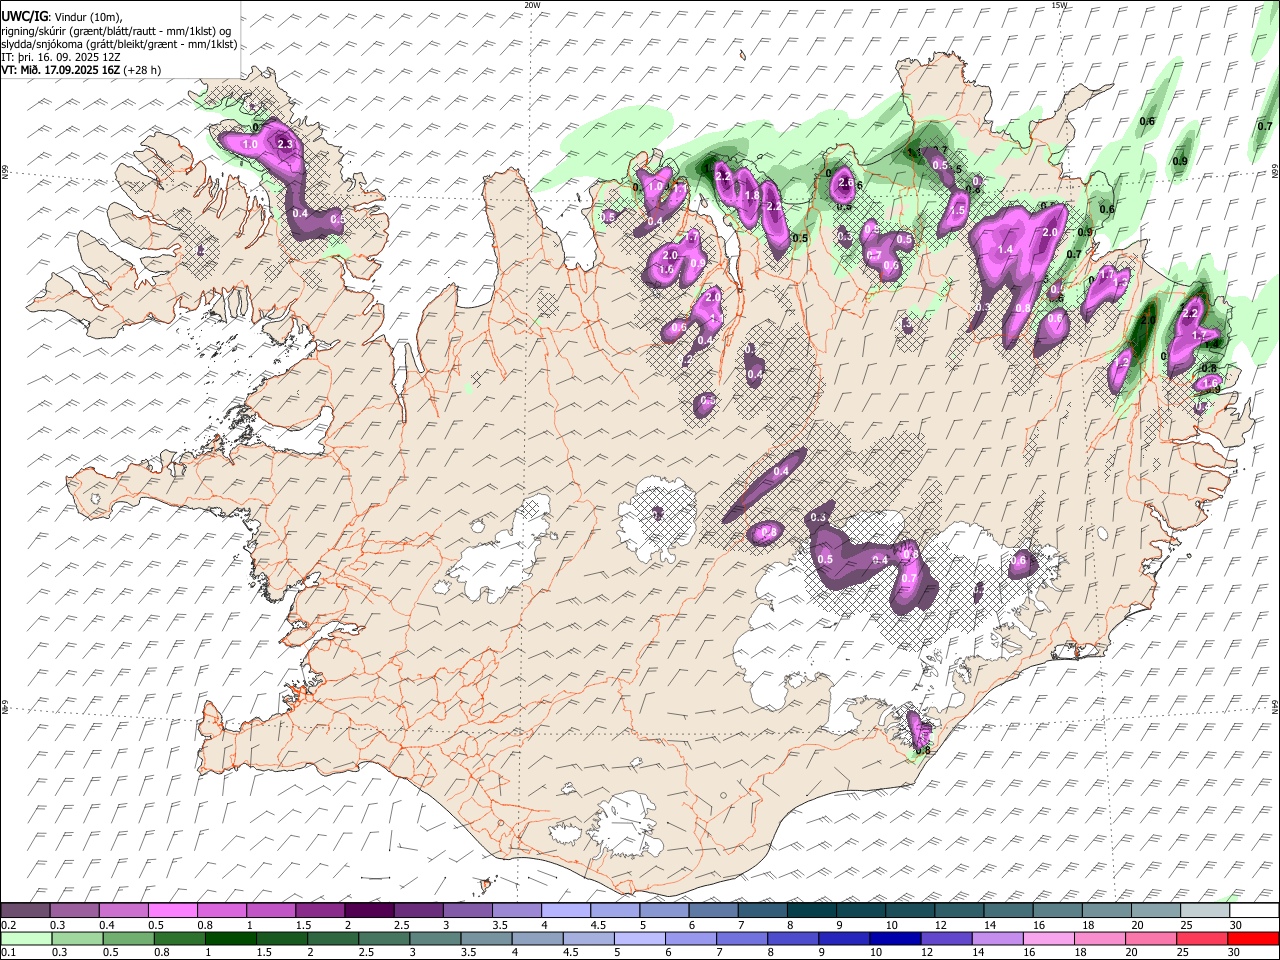Select the dark teal snow swatch labeled 8
The width and height of the screenshot is (1280, 960).
[811, 911]
